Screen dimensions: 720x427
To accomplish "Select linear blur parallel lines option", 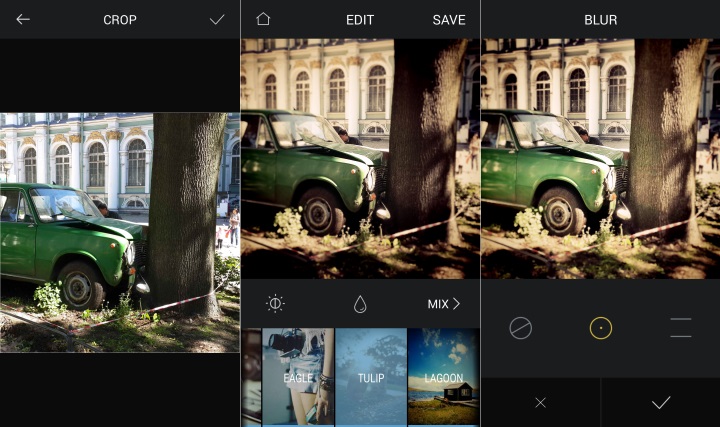I will click(x=681, y=328).
